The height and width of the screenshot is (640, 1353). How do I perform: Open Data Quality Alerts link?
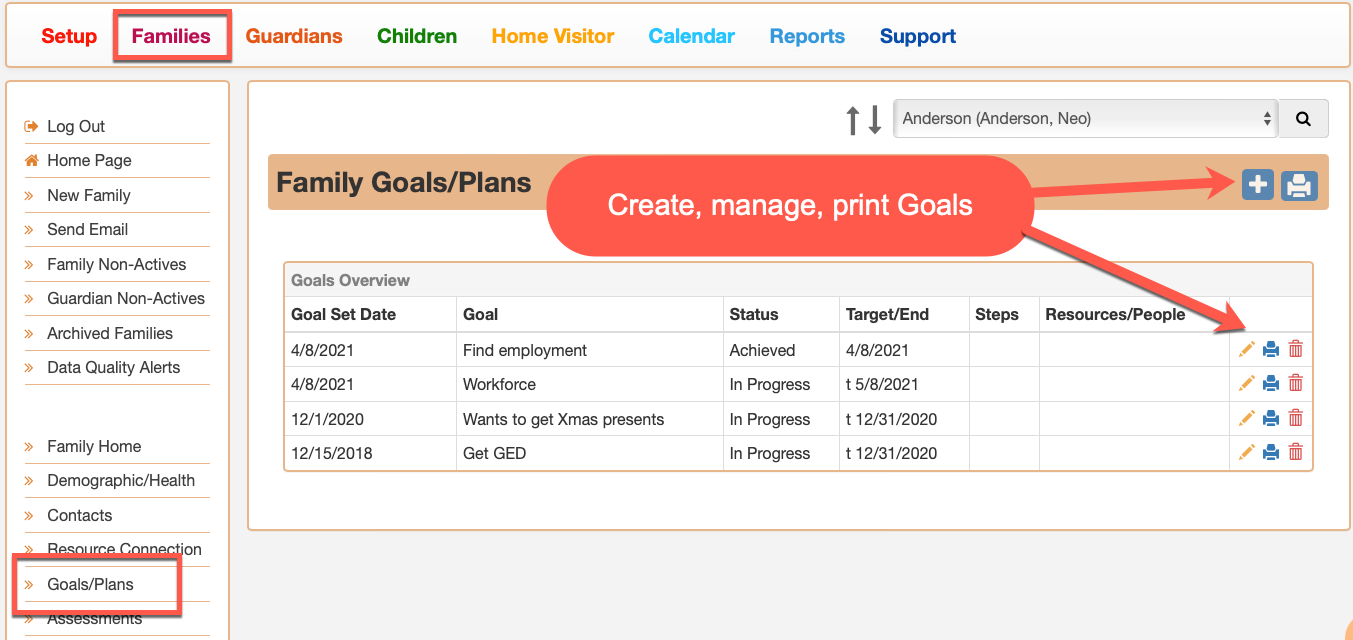tap(114, 367)
